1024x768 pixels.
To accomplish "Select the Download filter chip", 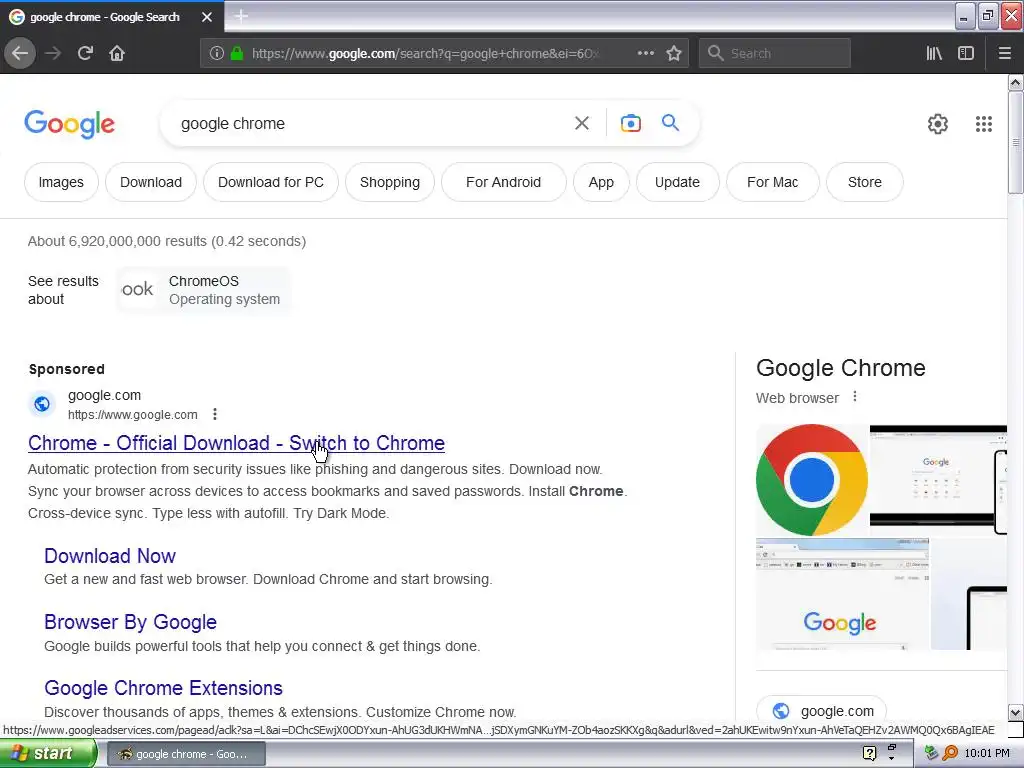I will point(151,182).
